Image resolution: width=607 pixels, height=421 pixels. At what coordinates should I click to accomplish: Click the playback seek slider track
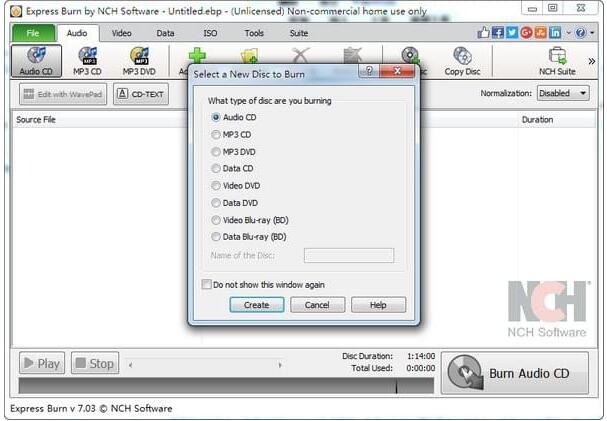[x=205, y=365]
